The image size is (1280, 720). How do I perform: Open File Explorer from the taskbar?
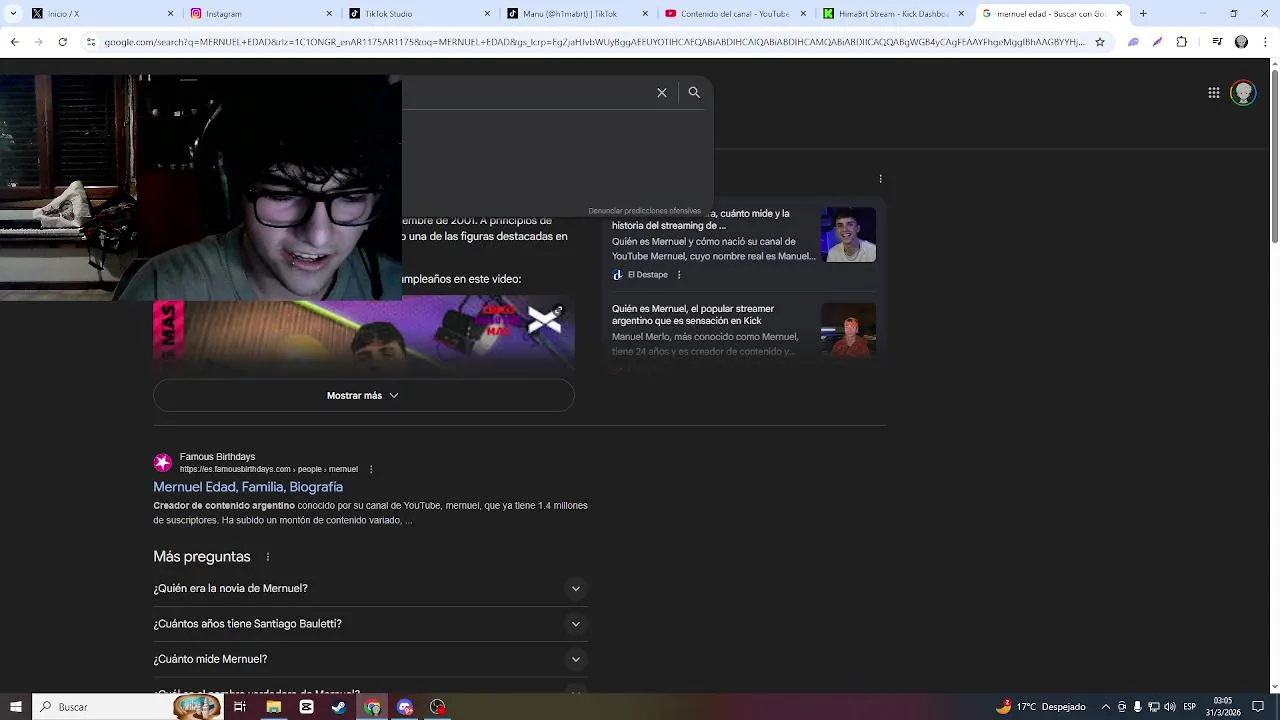(x=273, y=707)
